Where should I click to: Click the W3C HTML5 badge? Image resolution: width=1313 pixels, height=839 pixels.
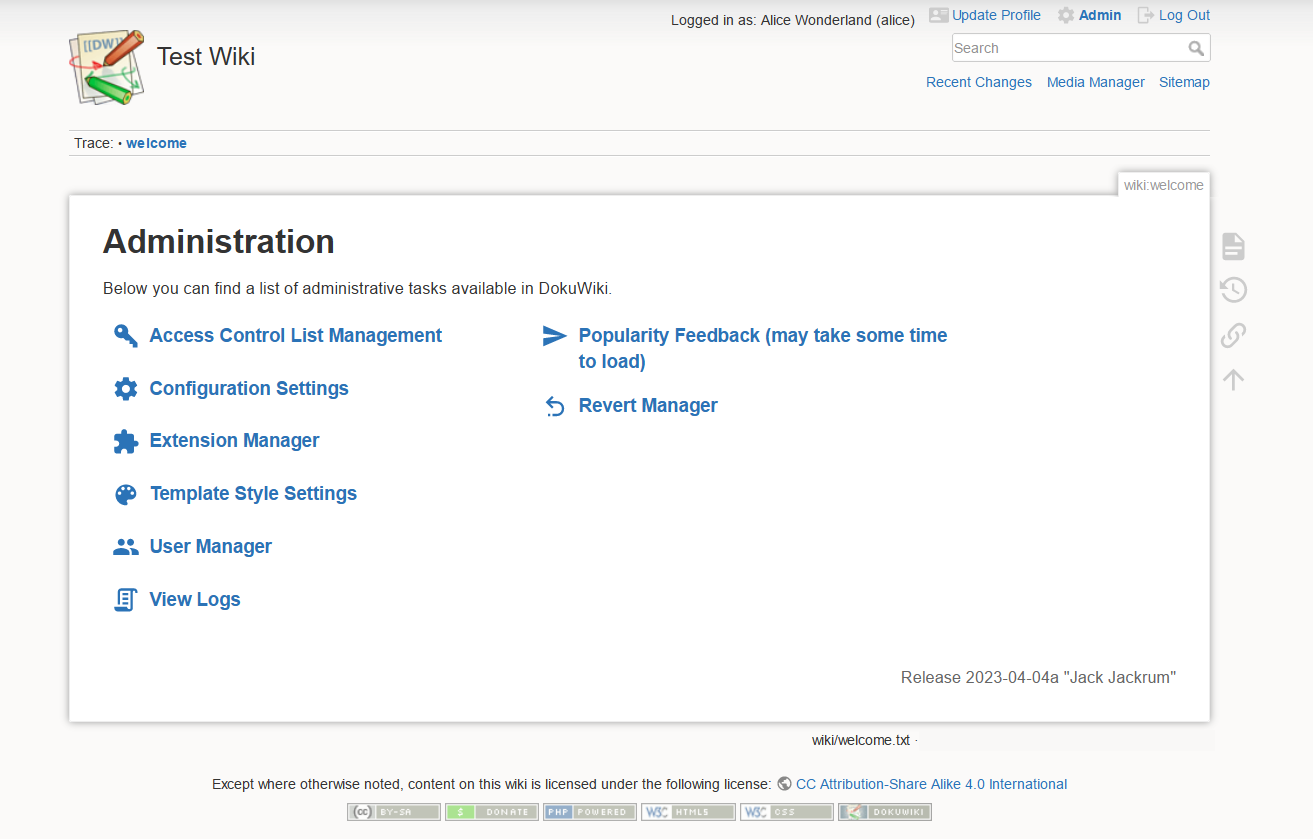[688, 812]
